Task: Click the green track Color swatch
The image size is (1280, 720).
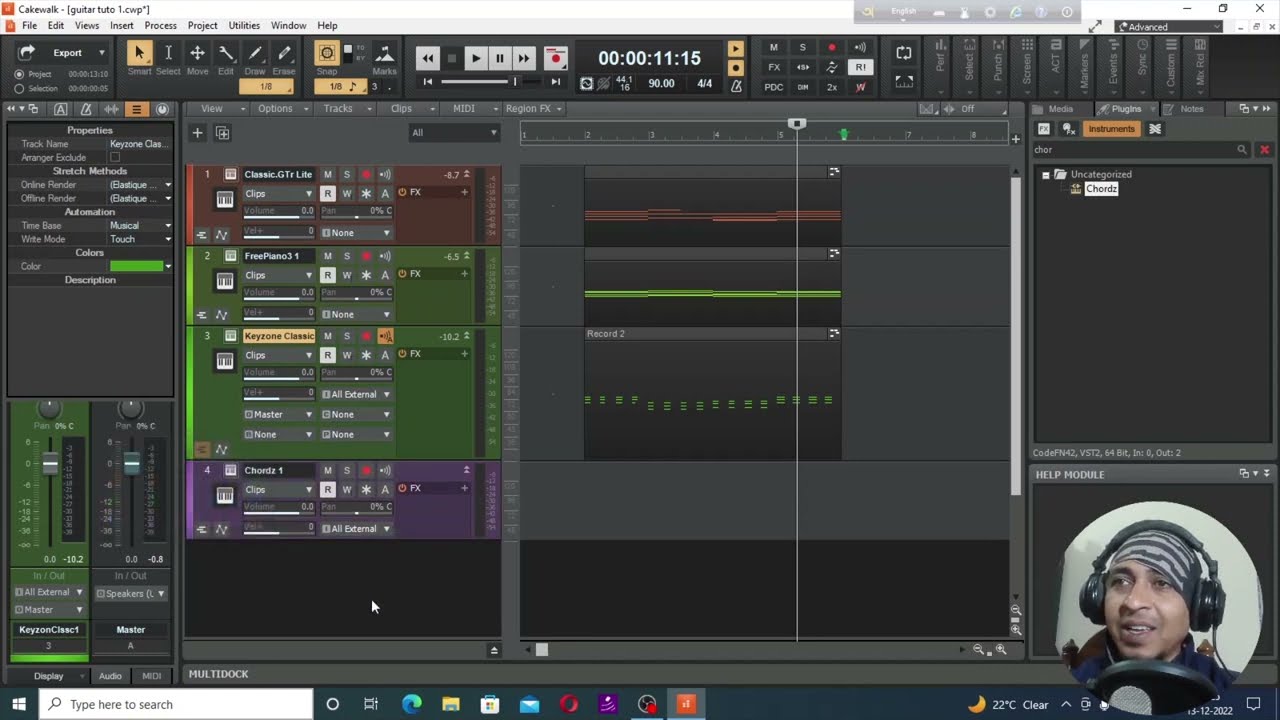Action: 136,267
